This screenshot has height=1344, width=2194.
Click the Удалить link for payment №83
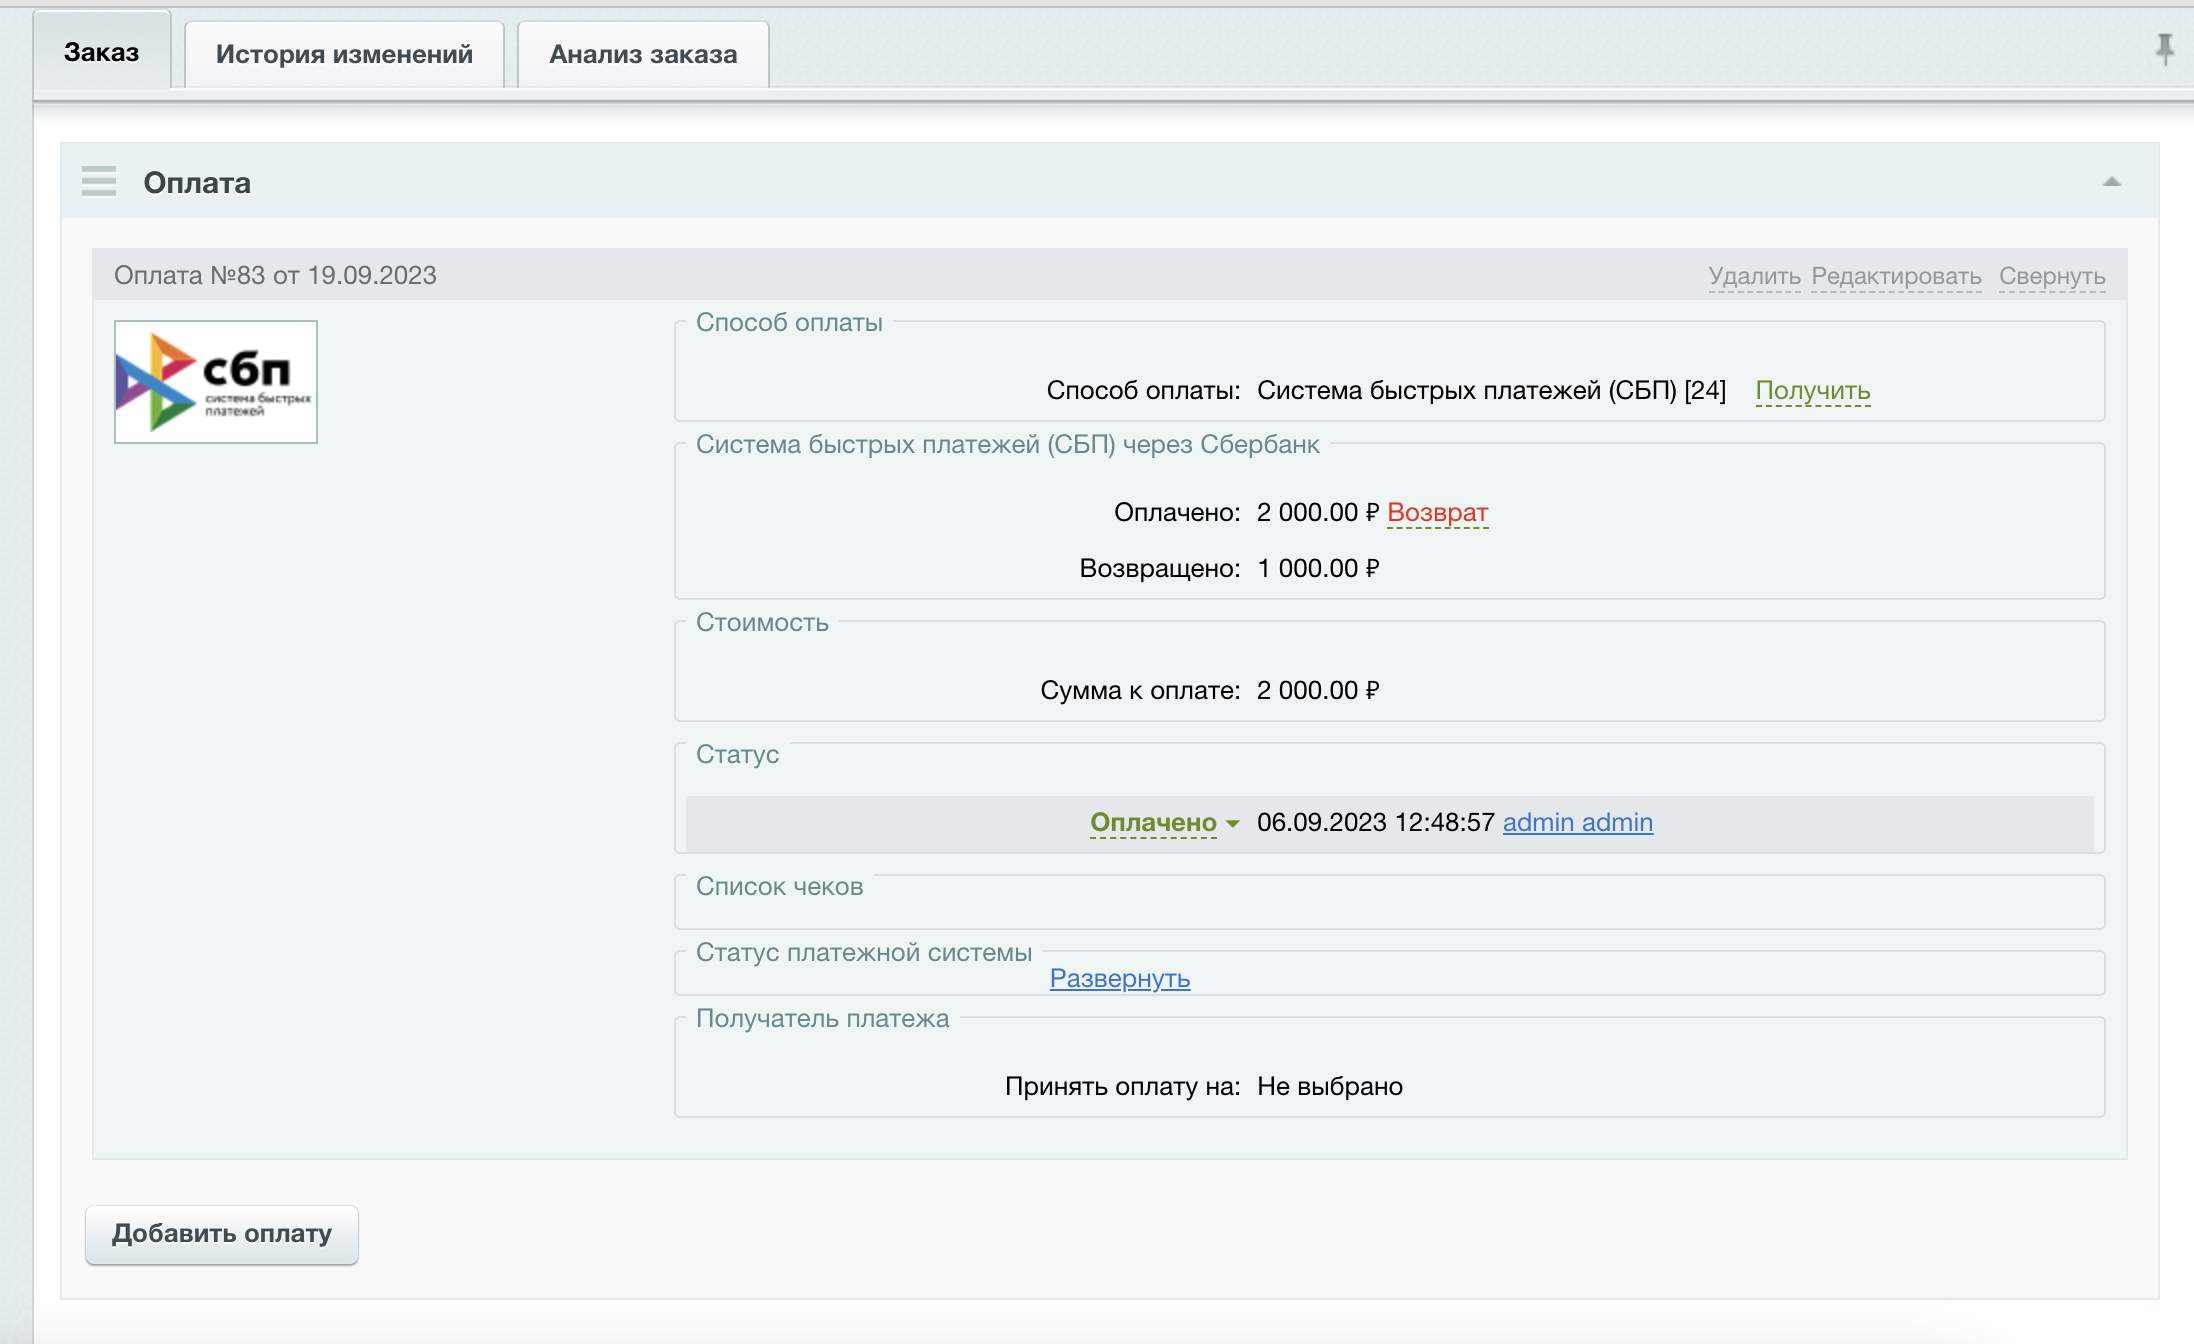1754,276
